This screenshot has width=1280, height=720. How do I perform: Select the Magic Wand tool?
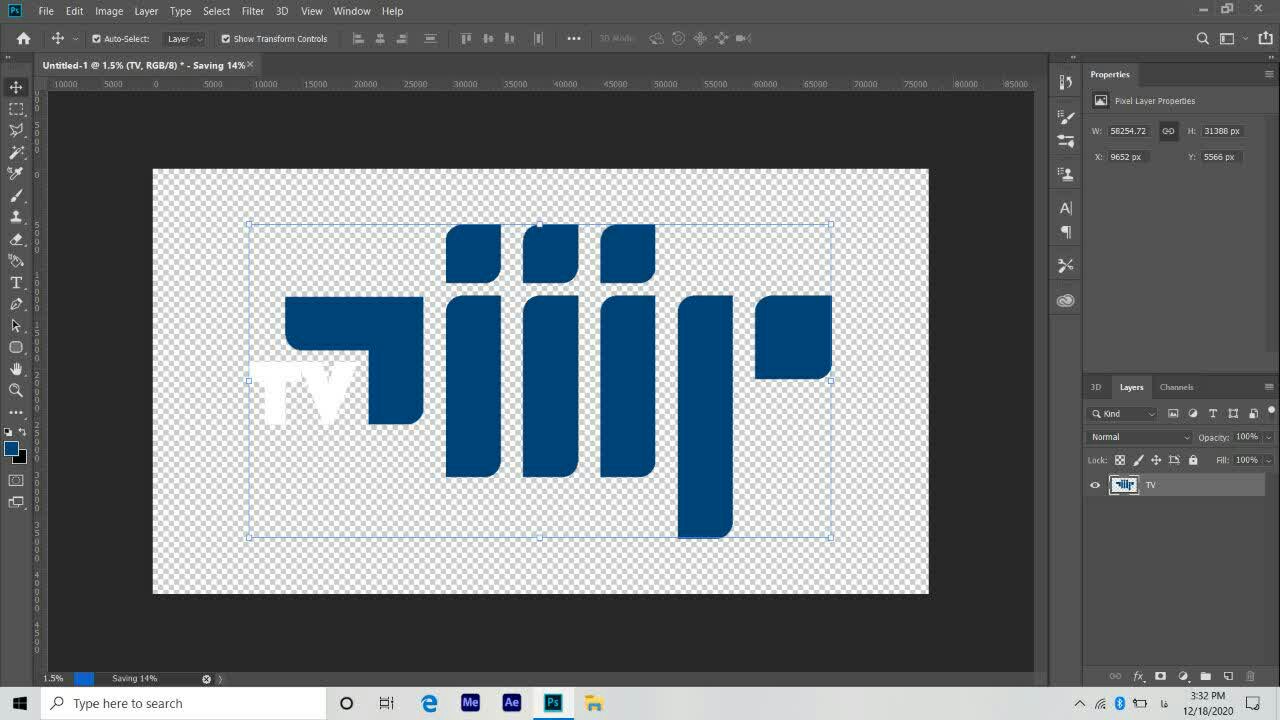coord(16,152)
